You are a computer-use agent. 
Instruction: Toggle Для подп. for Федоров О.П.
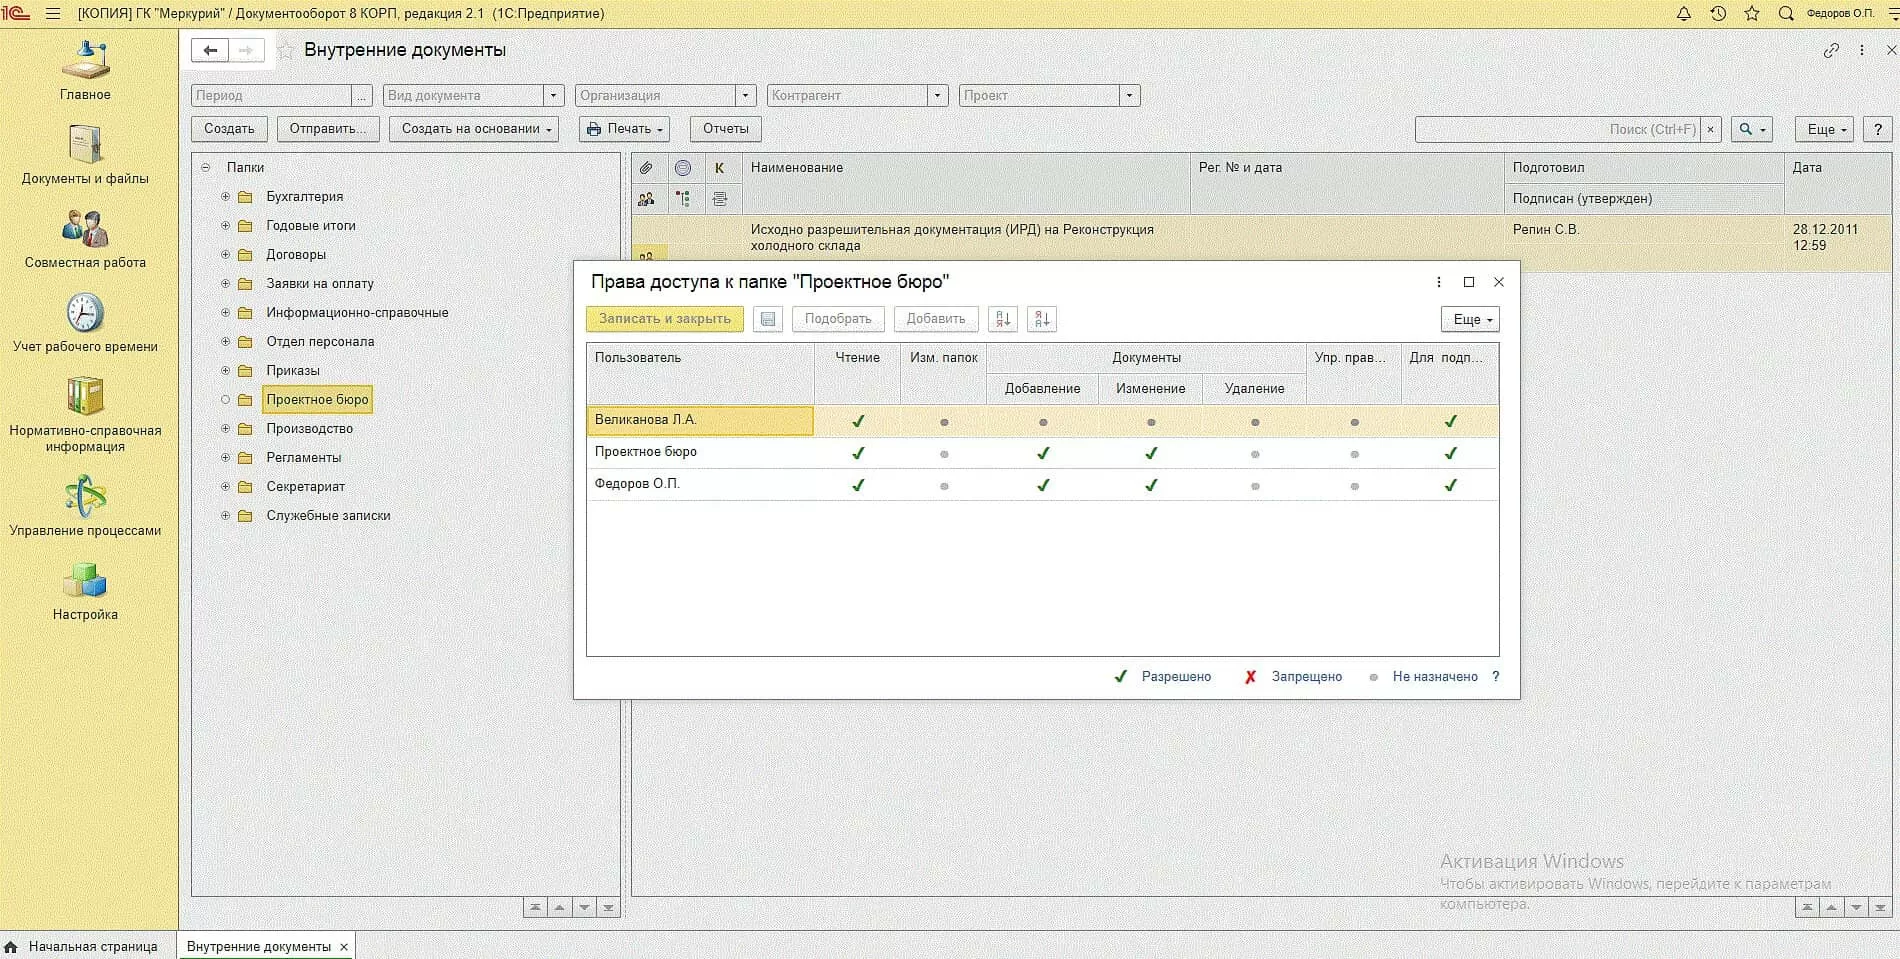click(x=1451, y=485)
